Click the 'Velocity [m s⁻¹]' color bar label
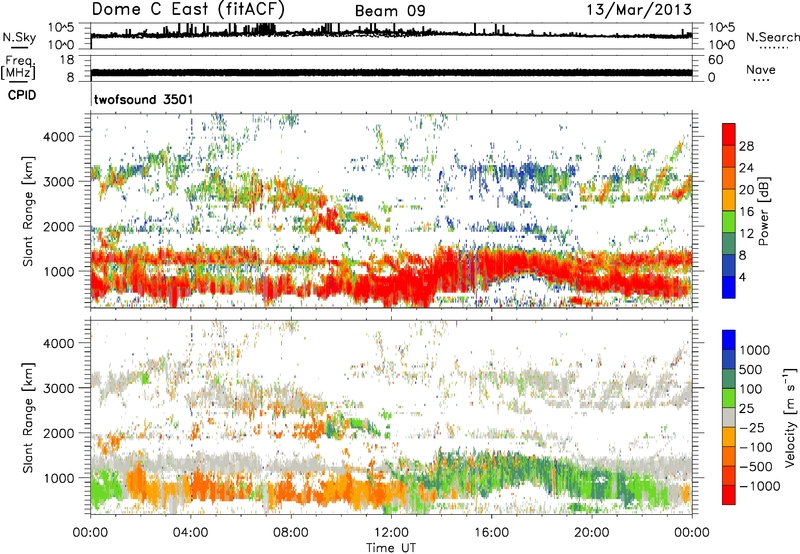The image size is (800, 554). click(x=790, y=417)
